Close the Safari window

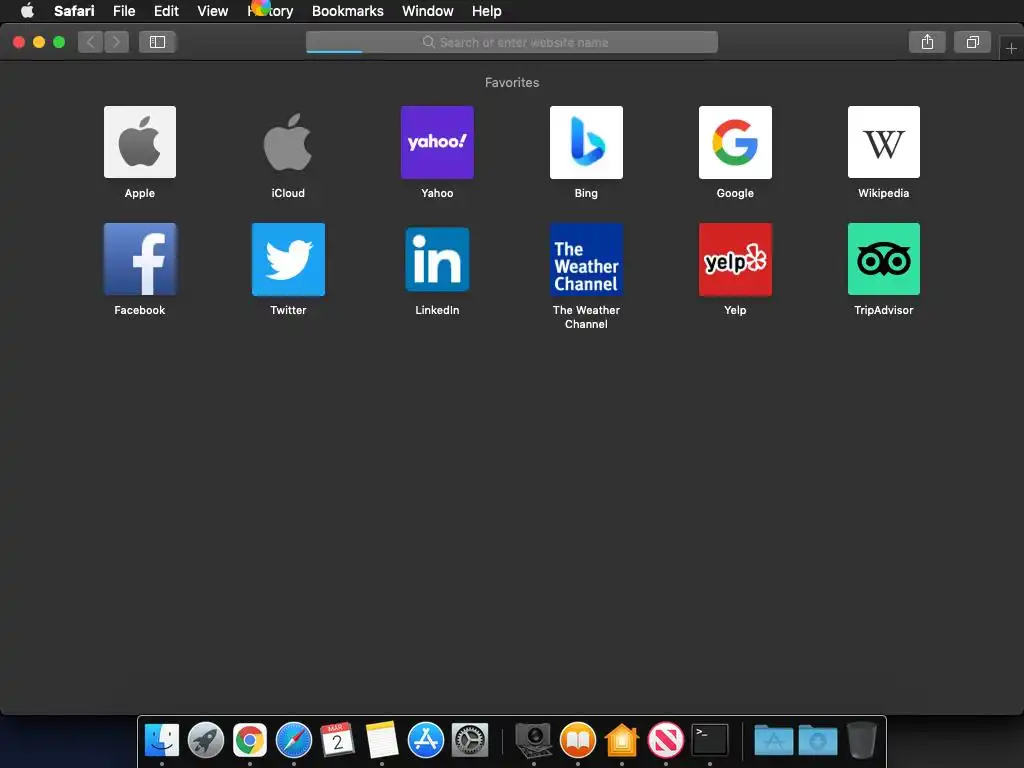click(19, 42)
